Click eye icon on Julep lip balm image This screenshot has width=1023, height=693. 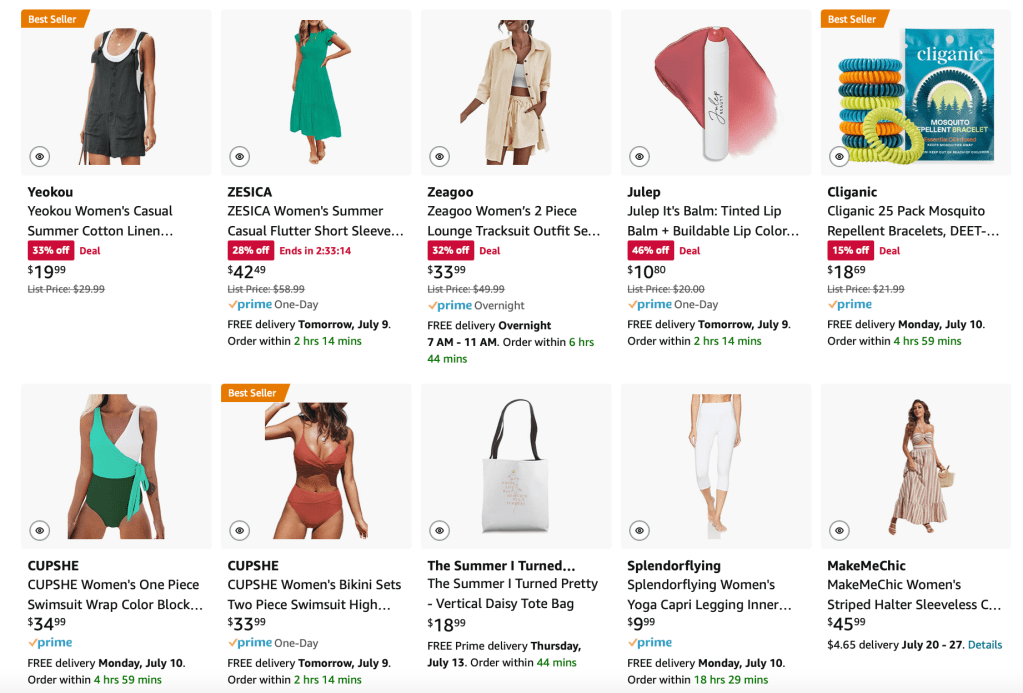click(639, 157)
